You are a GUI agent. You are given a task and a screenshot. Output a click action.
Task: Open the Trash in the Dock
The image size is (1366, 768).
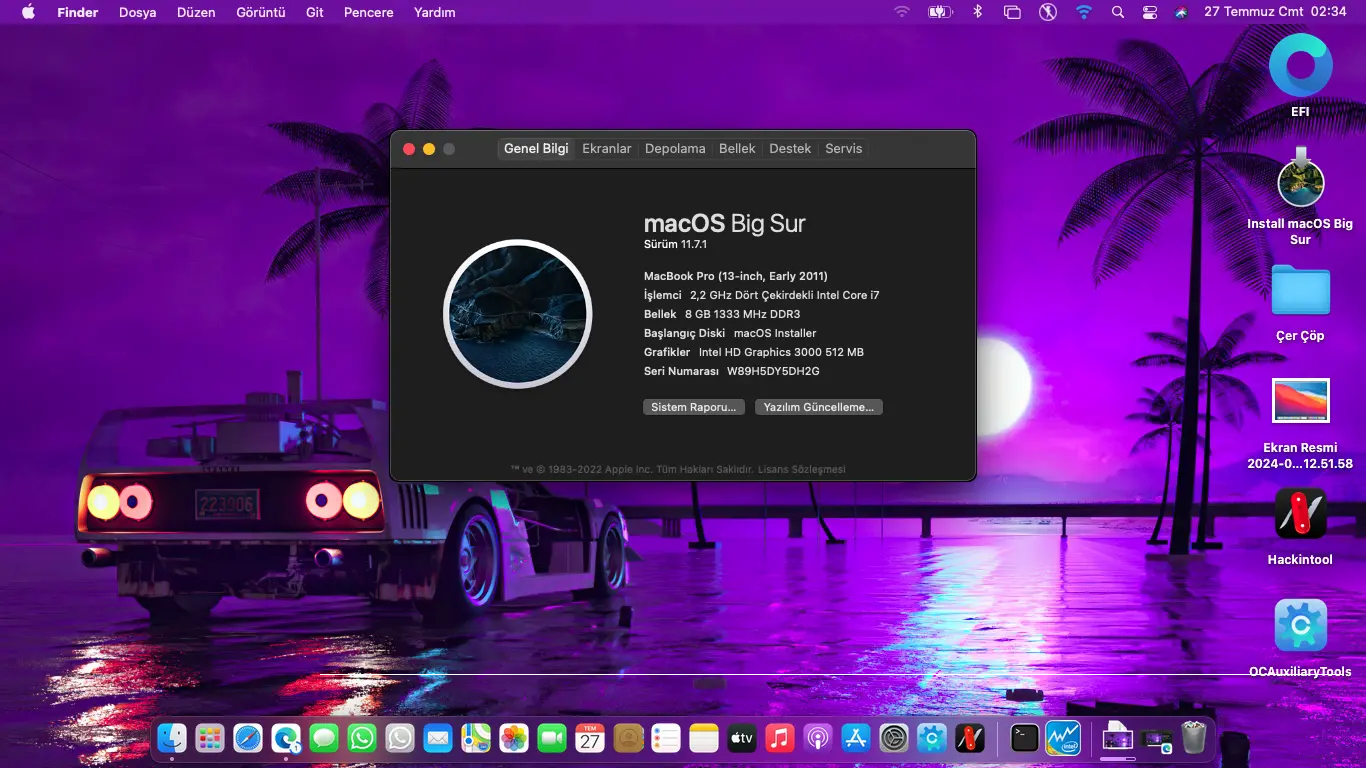coord(1194,738)
